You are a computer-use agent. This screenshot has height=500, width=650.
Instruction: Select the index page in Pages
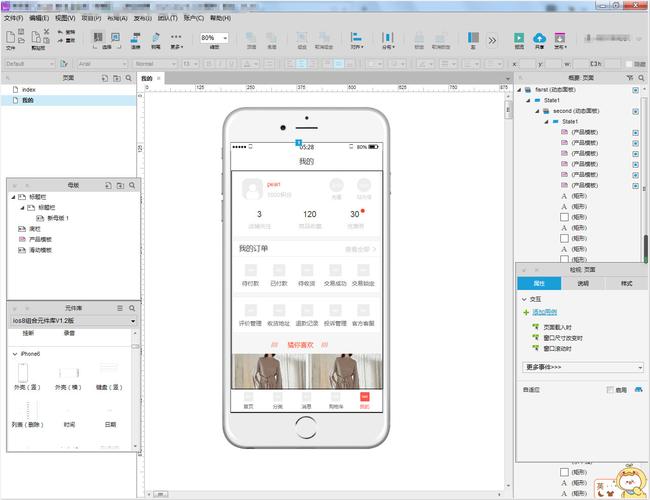(29, 89)
